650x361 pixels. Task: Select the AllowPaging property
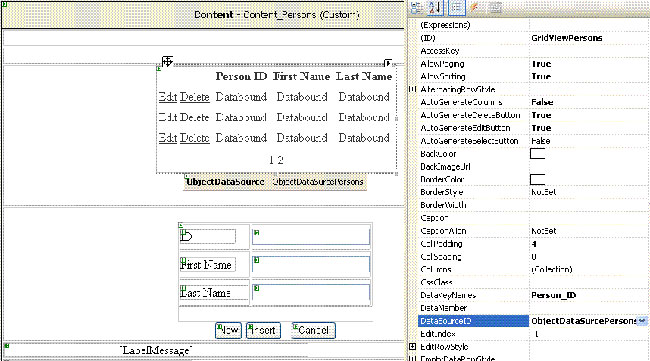coord(442,63)
